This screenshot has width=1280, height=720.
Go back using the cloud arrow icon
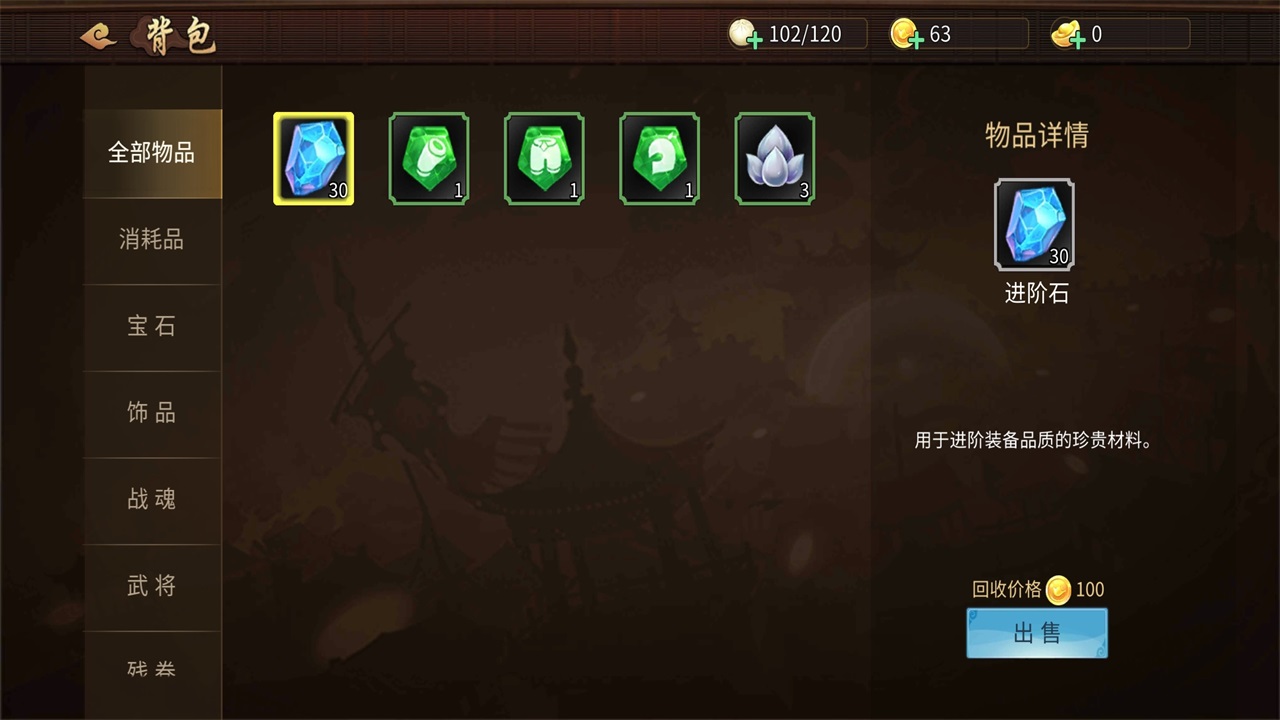click(x=98, y=36)
